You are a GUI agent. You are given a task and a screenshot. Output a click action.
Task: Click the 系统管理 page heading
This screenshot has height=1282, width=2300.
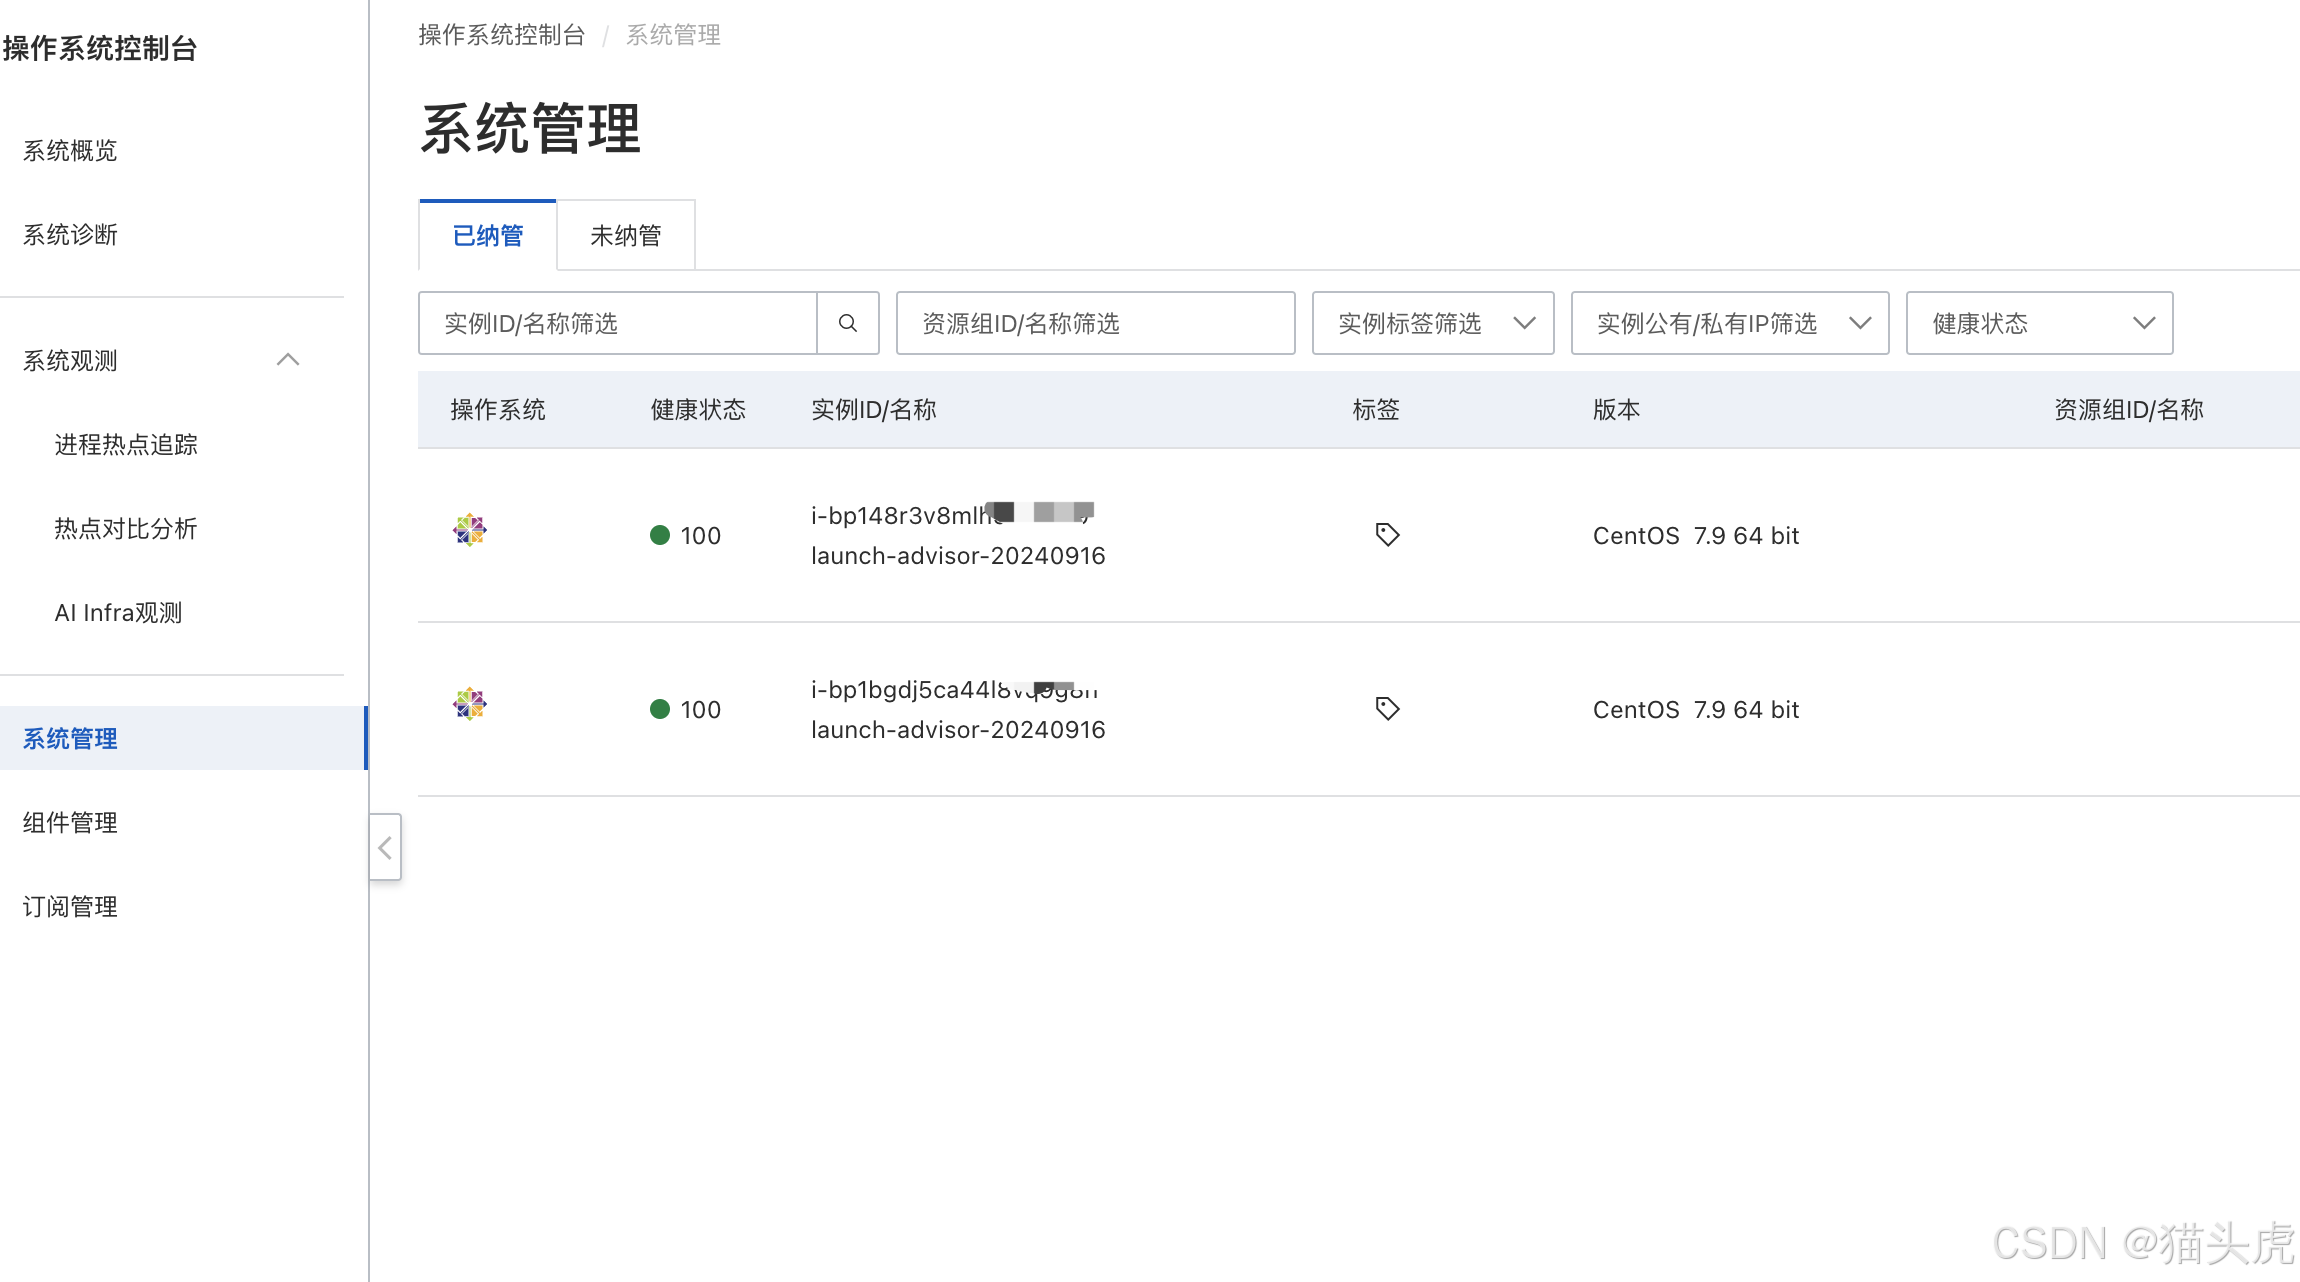530,129
